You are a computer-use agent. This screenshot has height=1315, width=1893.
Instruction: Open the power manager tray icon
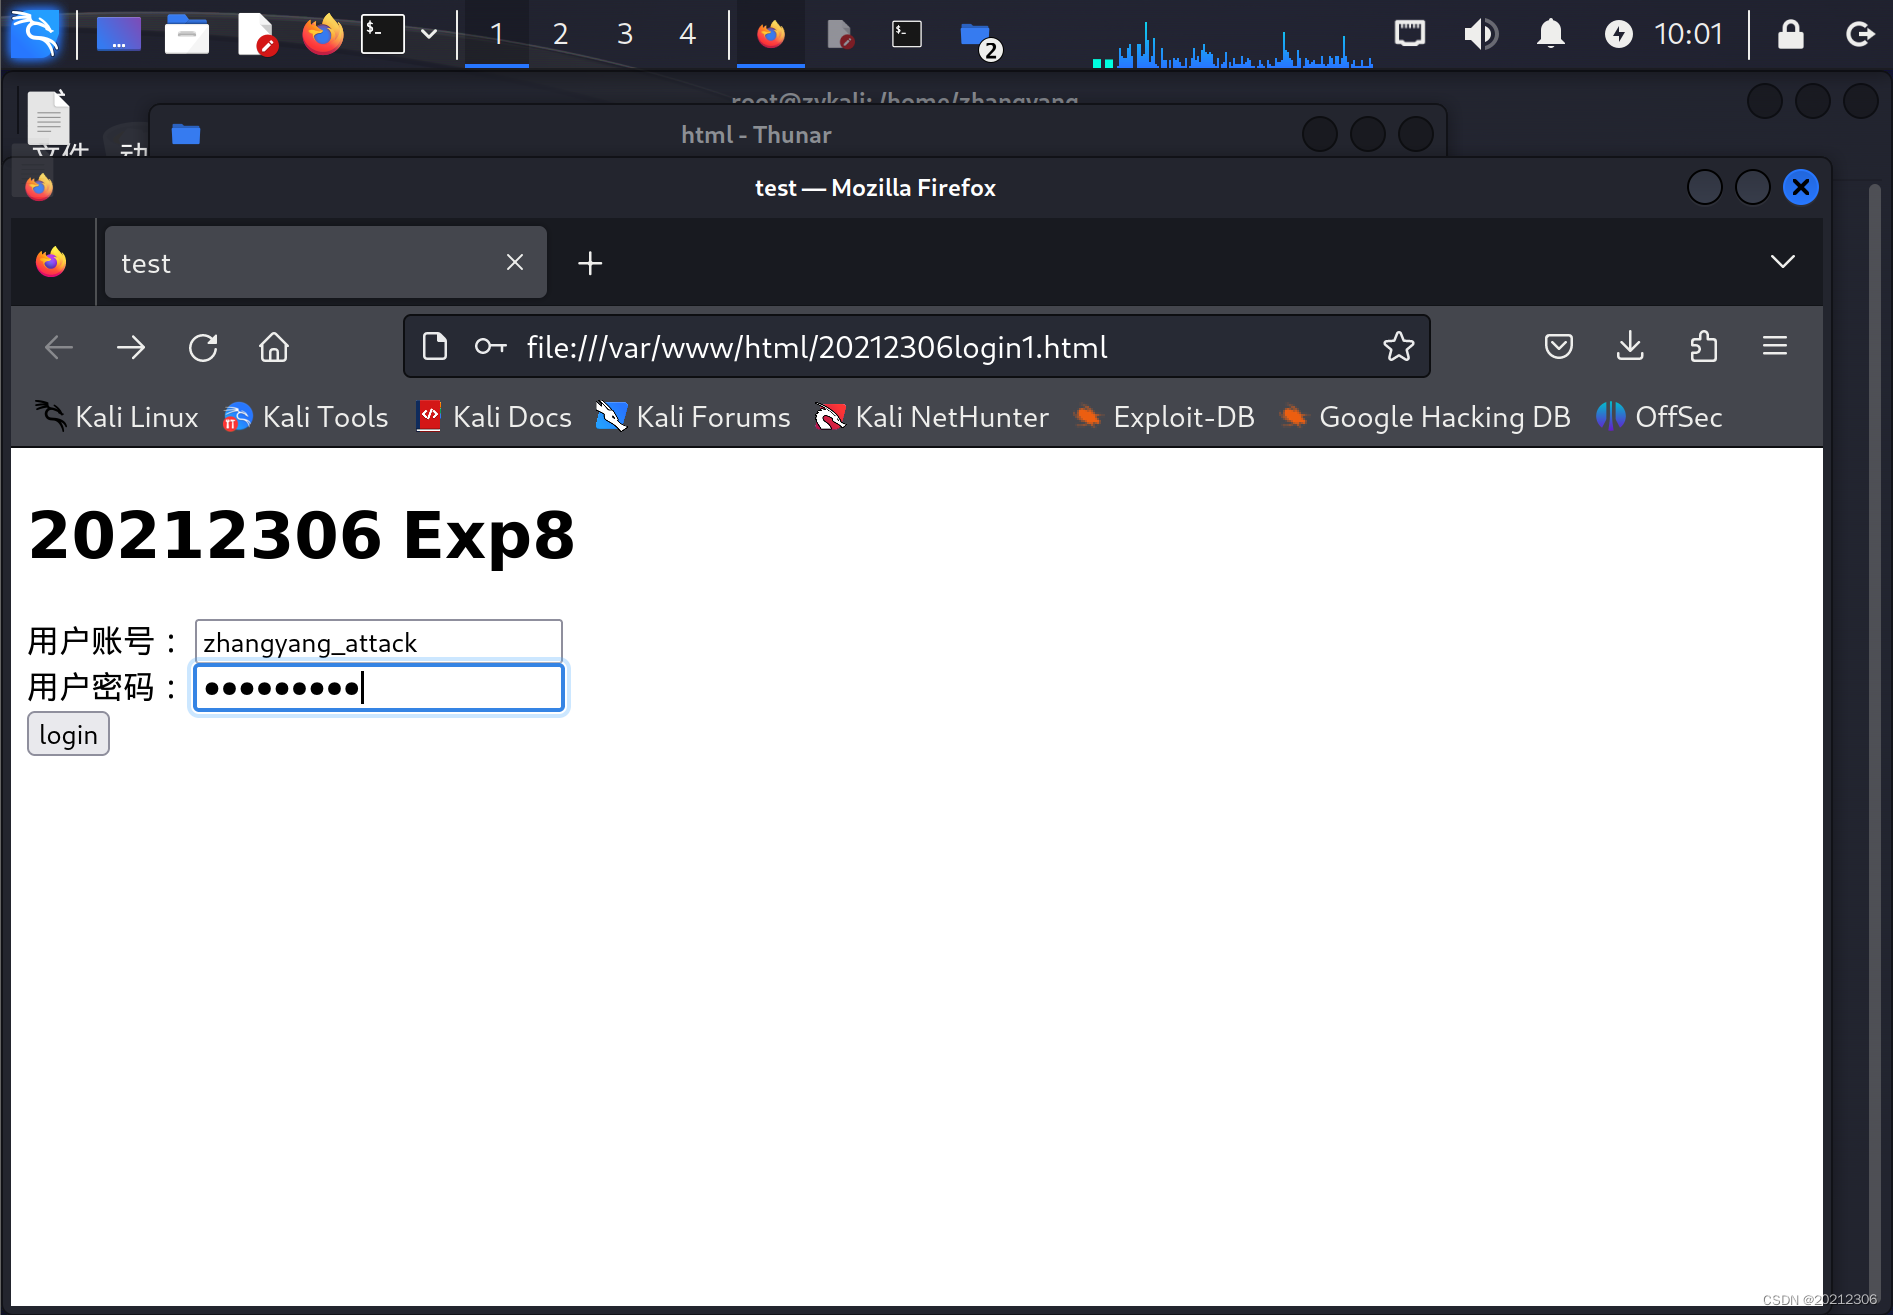(1619, 34)
